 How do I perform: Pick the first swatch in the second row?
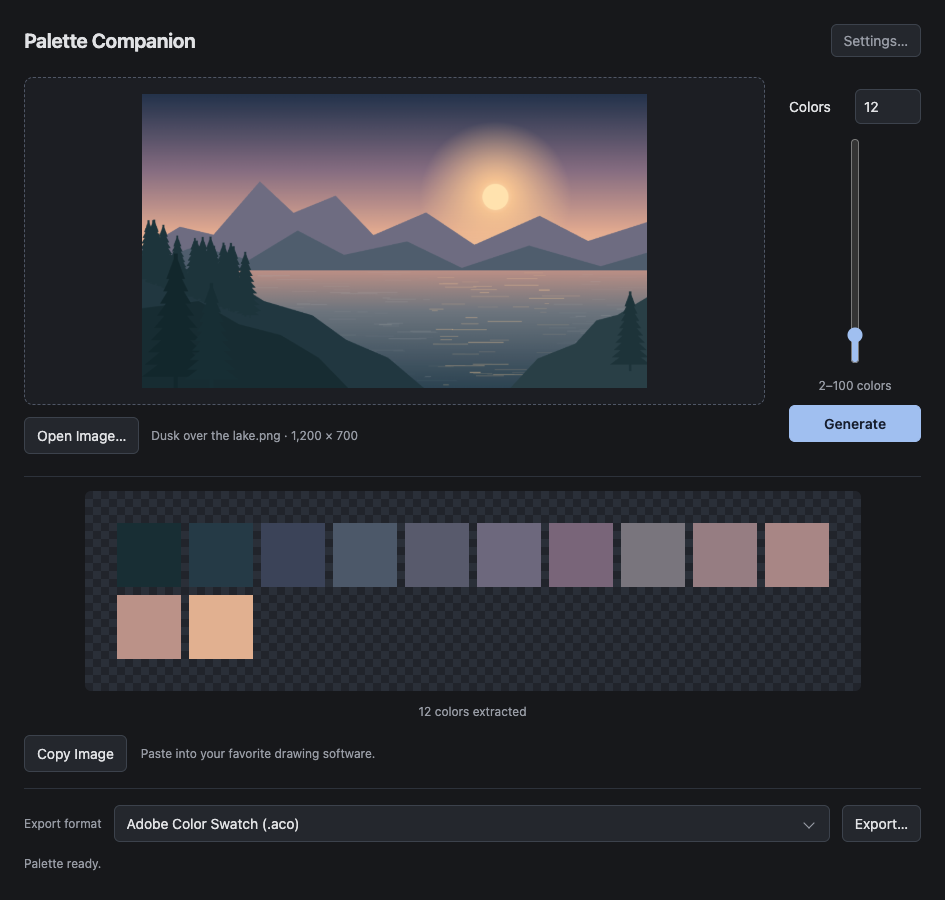(x=149, y=627)
